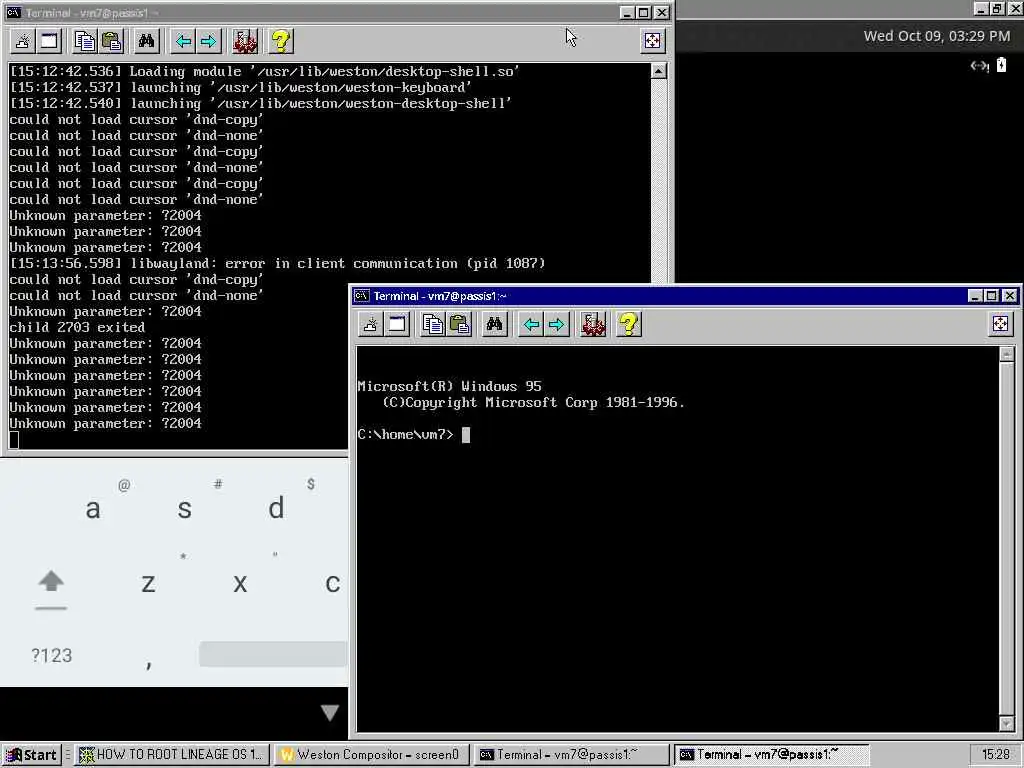Tap the 'a' key on the on-screen keyboard

click(93, 508)
